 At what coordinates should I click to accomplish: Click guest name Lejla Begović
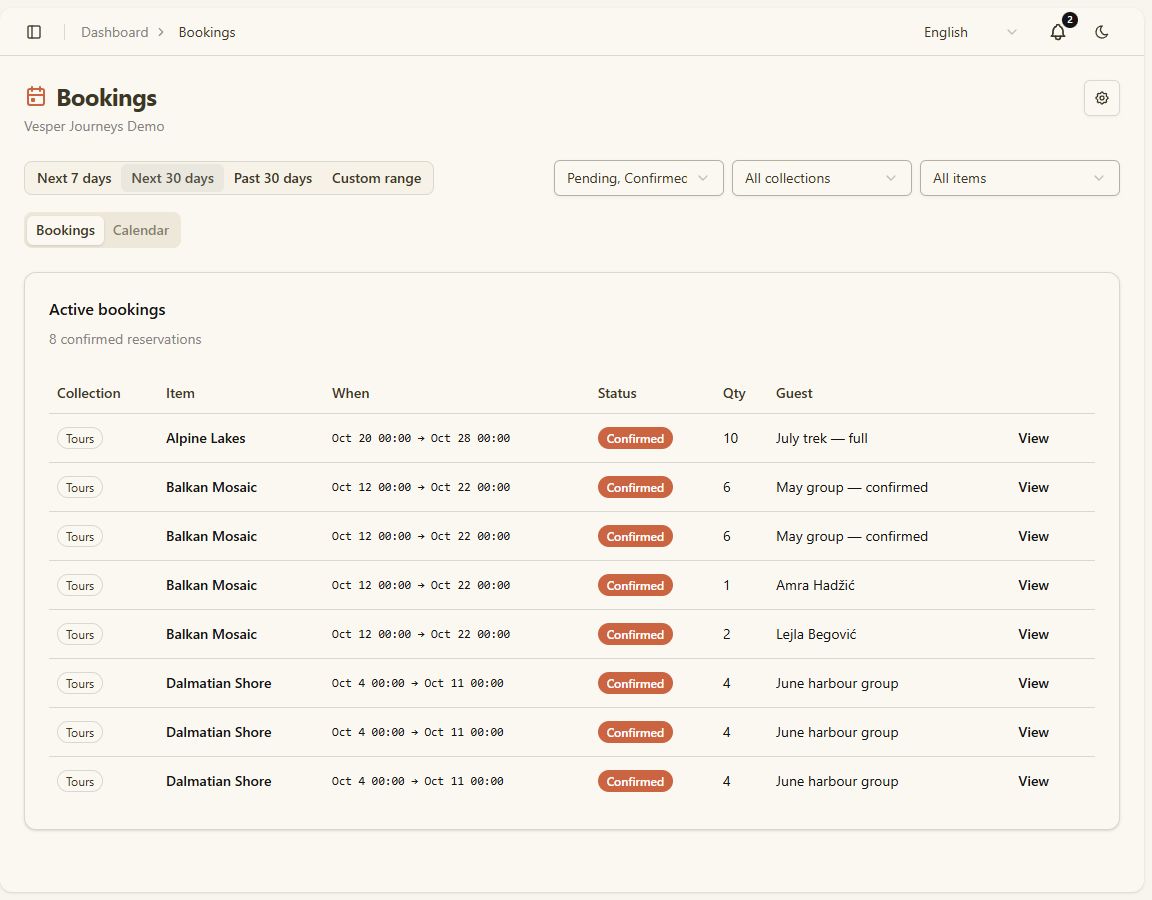[x=816, y=634]
